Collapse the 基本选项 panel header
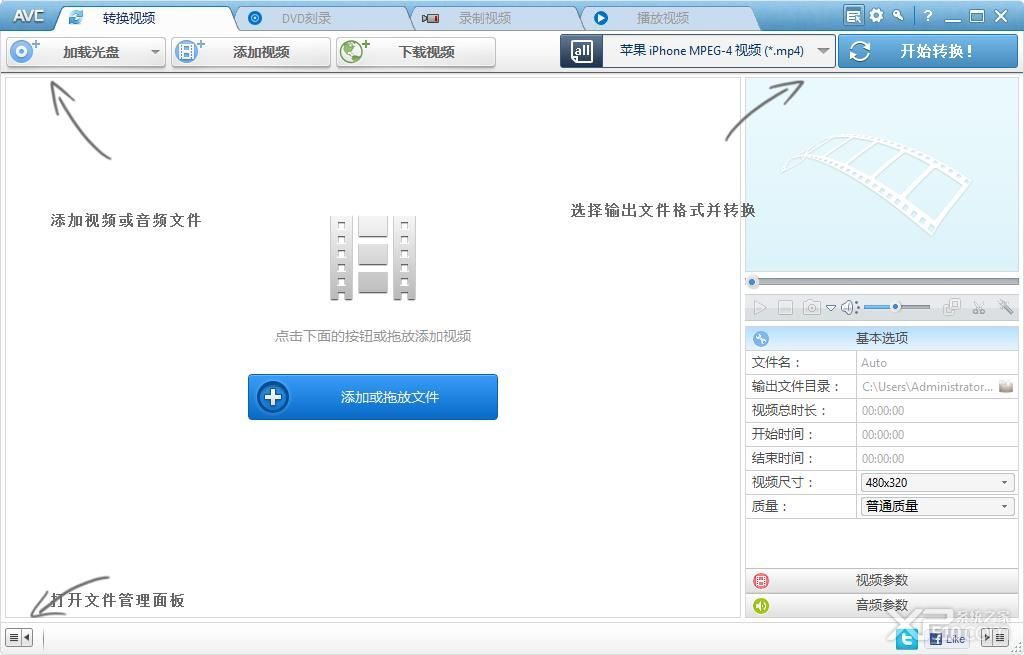The width and height of the screenshot is (1024, 655). point(882,338)
